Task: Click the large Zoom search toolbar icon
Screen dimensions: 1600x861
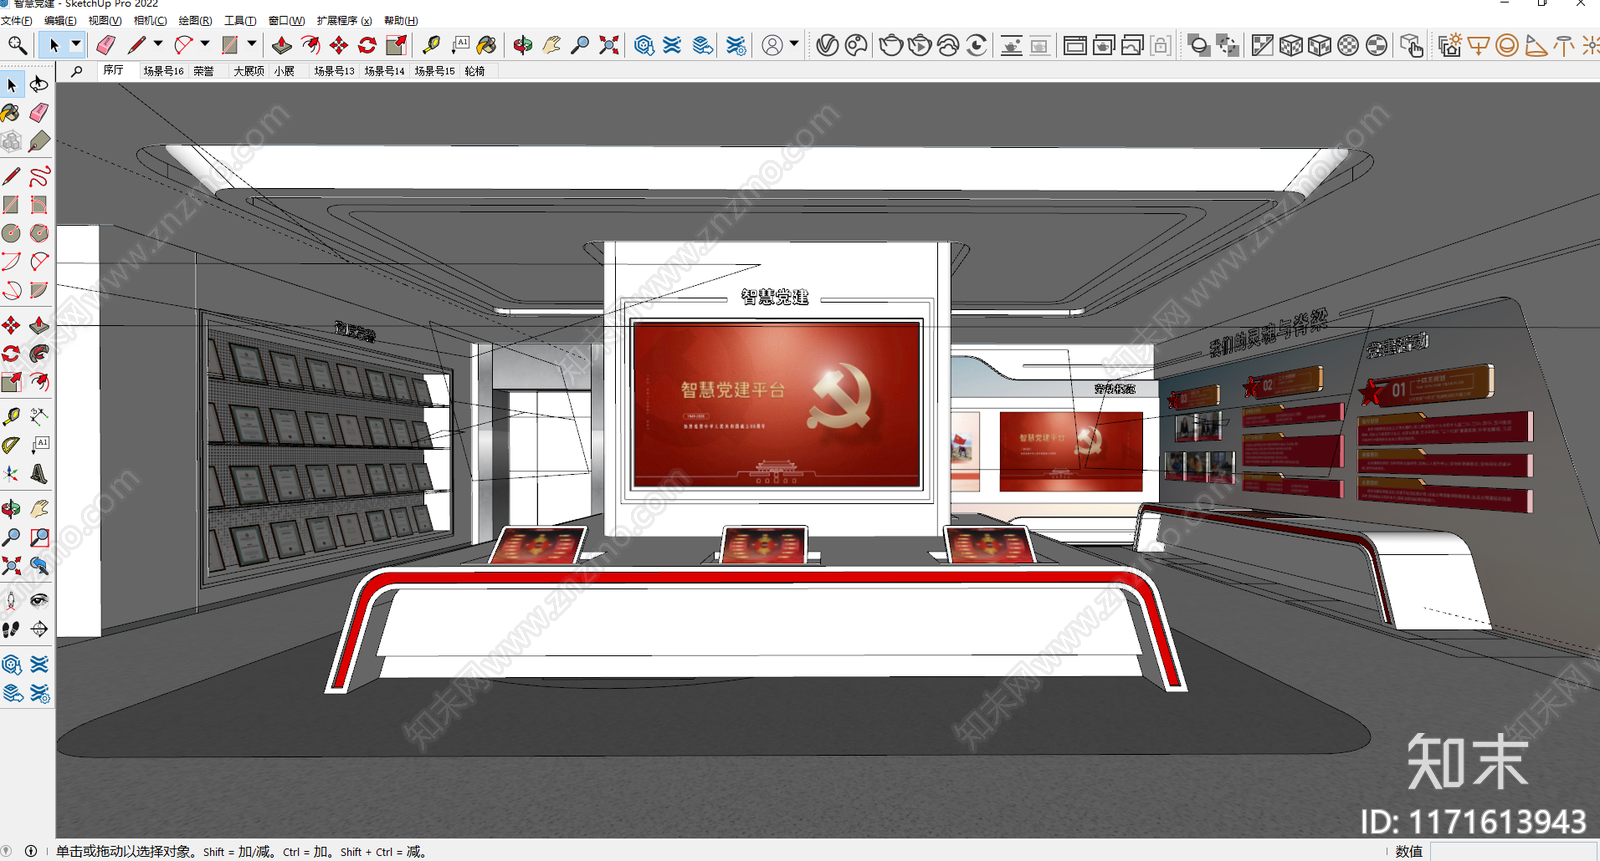Action: pos(17,45)
